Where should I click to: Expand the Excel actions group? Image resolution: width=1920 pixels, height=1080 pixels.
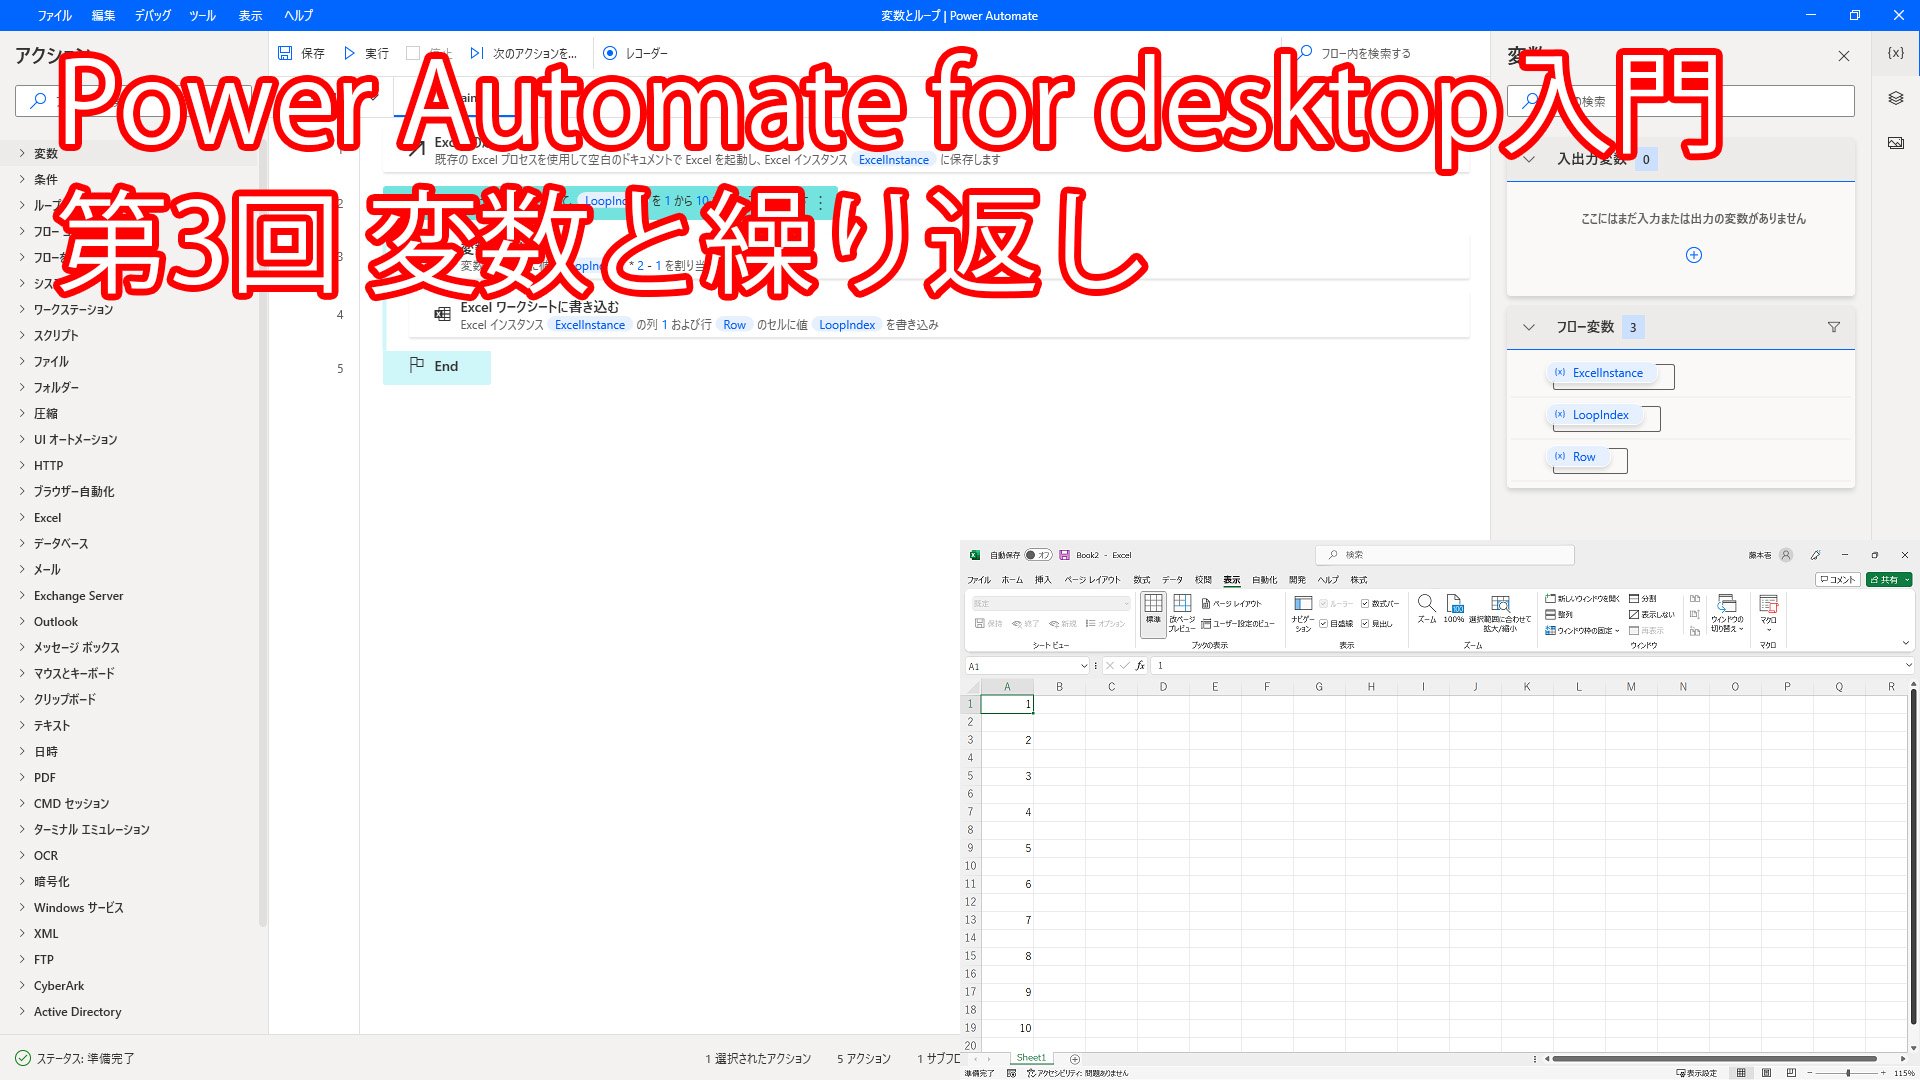(x=22, y=518)
